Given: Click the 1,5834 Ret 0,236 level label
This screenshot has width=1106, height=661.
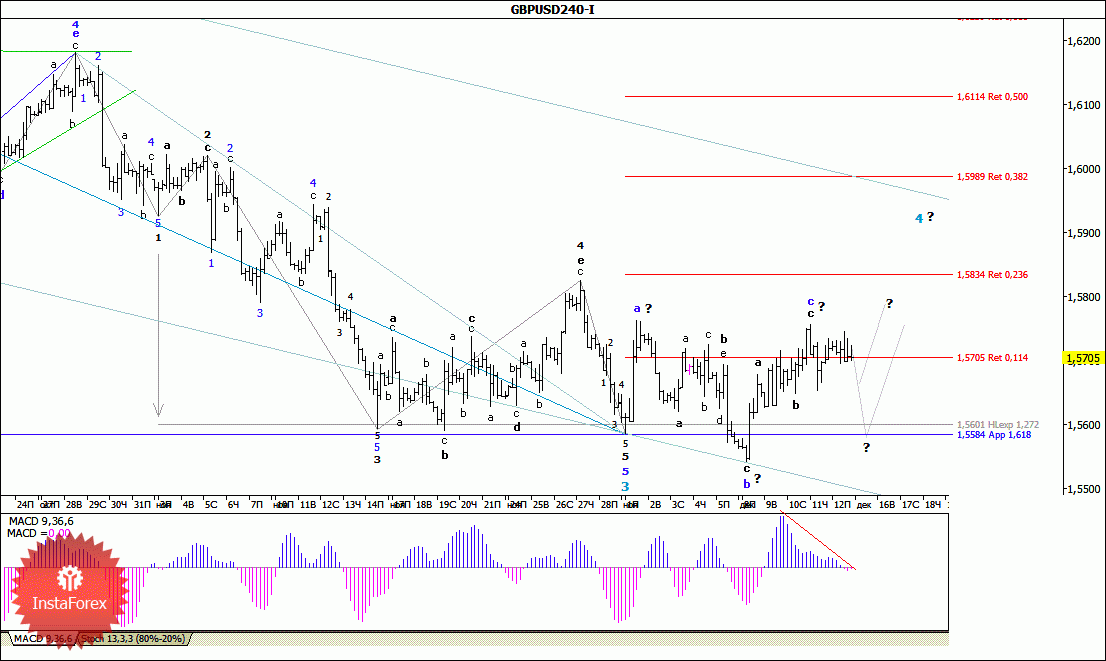Looking at the screenshot, I should click(x=992, y=274).
